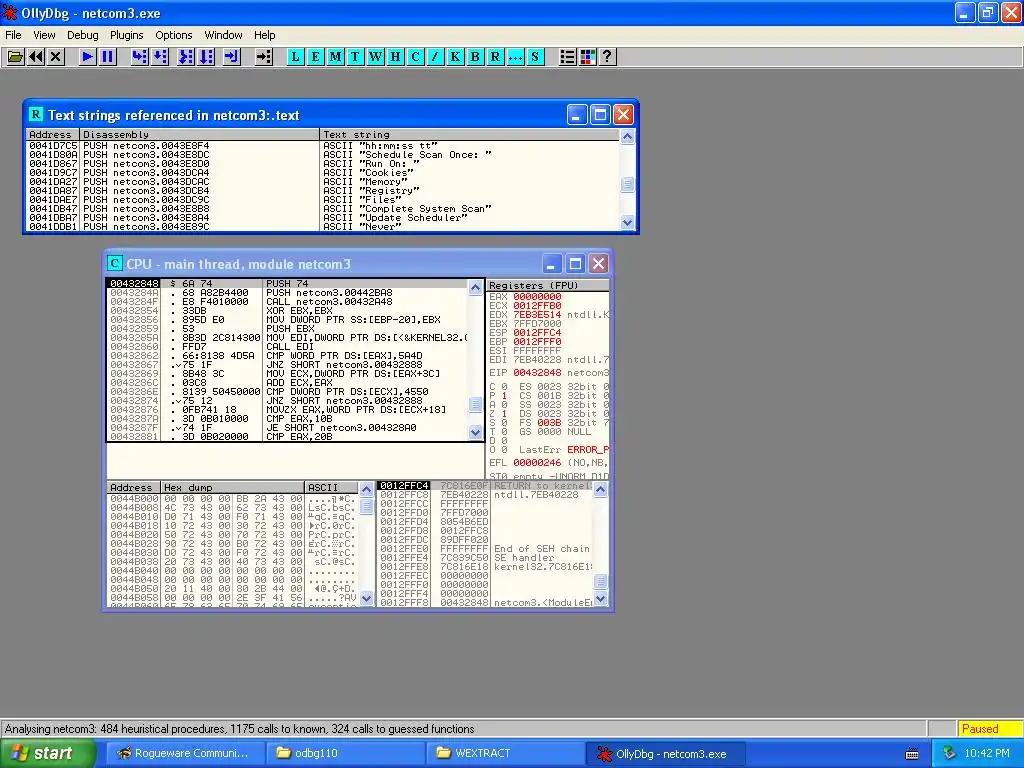Click the Step over toolbar icon
Screen dimensions: 1024x768
[x=160, y=57]
